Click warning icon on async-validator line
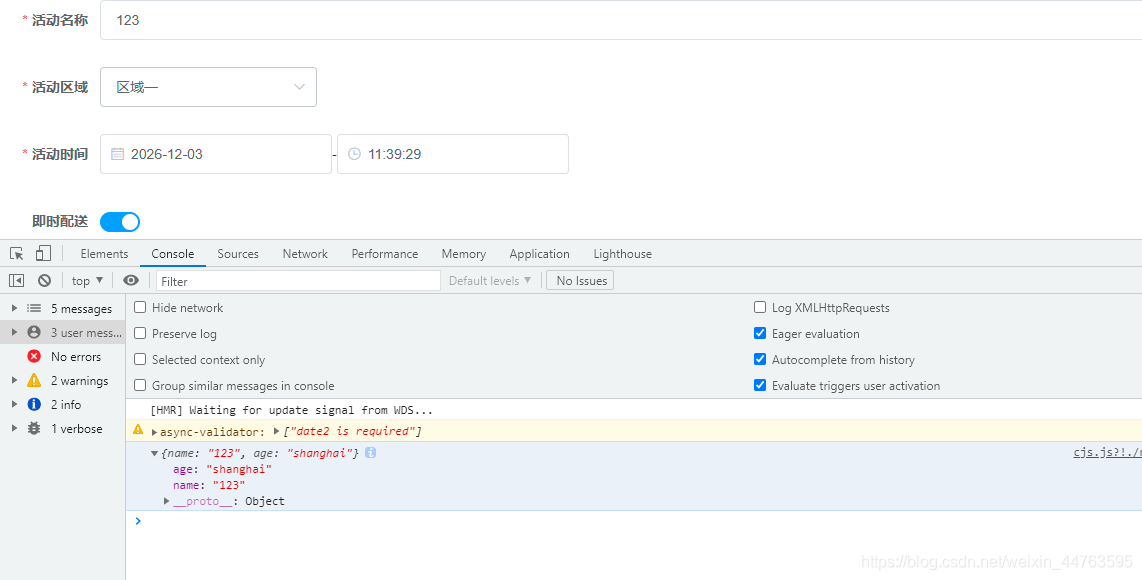1142x580 pixels. click(138, 430)
